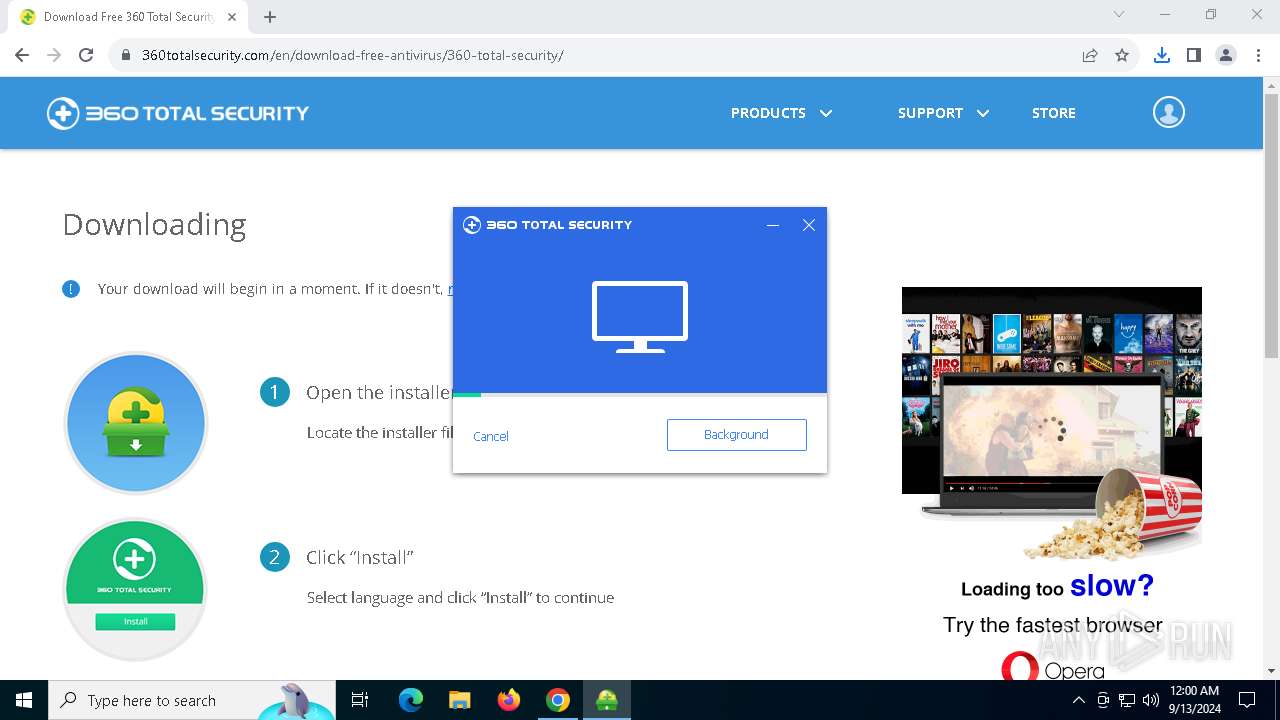Screen dimensions: 1280x720
Task: Launch Microsoft Edge from taskbar
Action: tap(411, 700)
